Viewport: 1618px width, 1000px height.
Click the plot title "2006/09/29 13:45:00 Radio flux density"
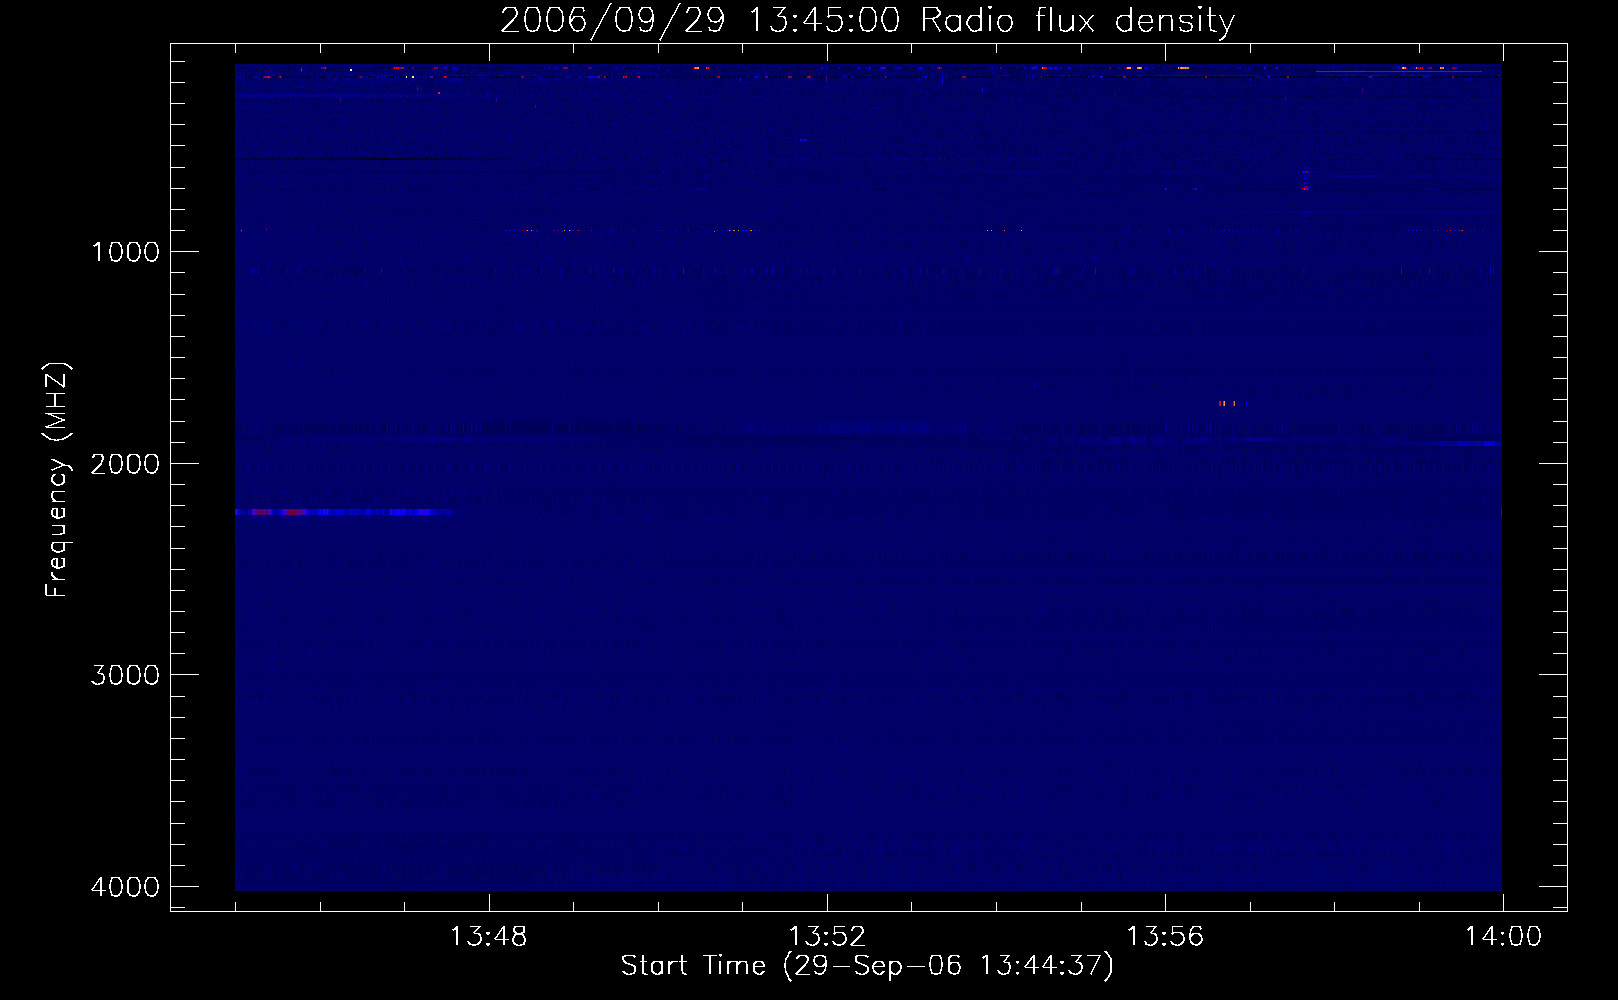(x=867, y=20)
